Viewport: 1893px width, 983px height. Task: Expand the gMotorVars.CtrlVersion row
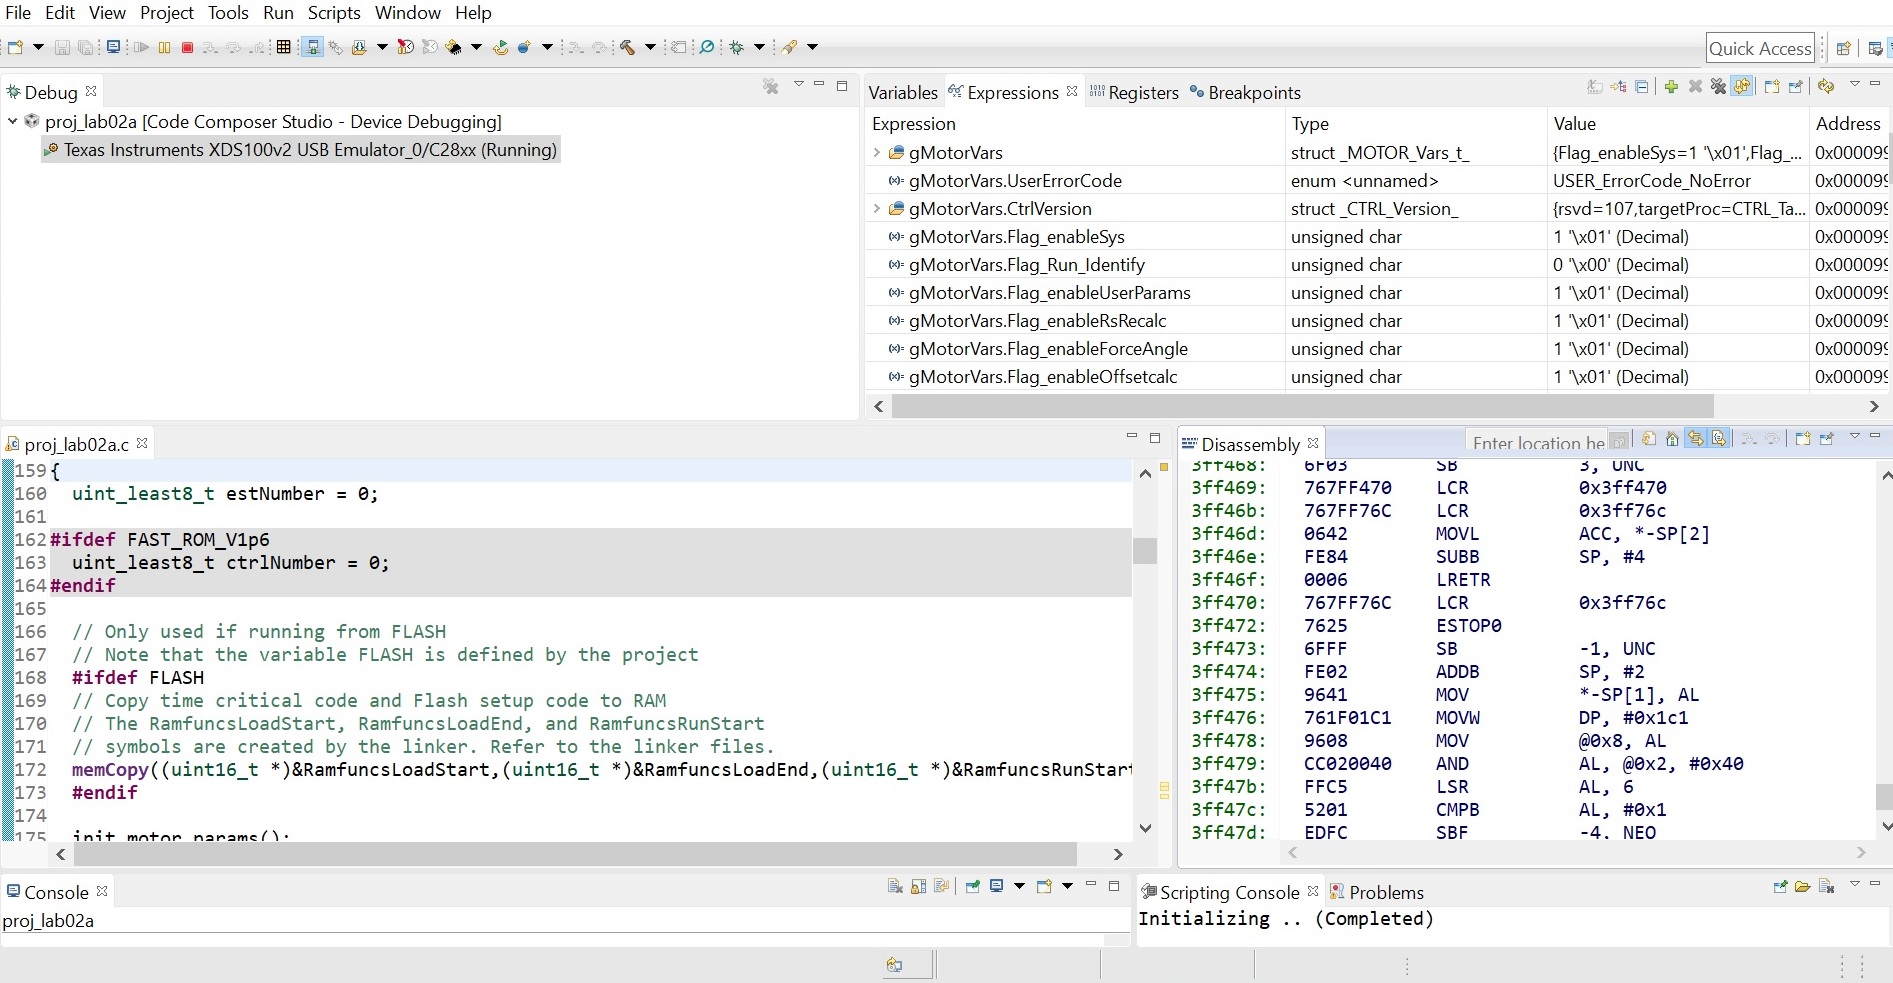[877, 208]
